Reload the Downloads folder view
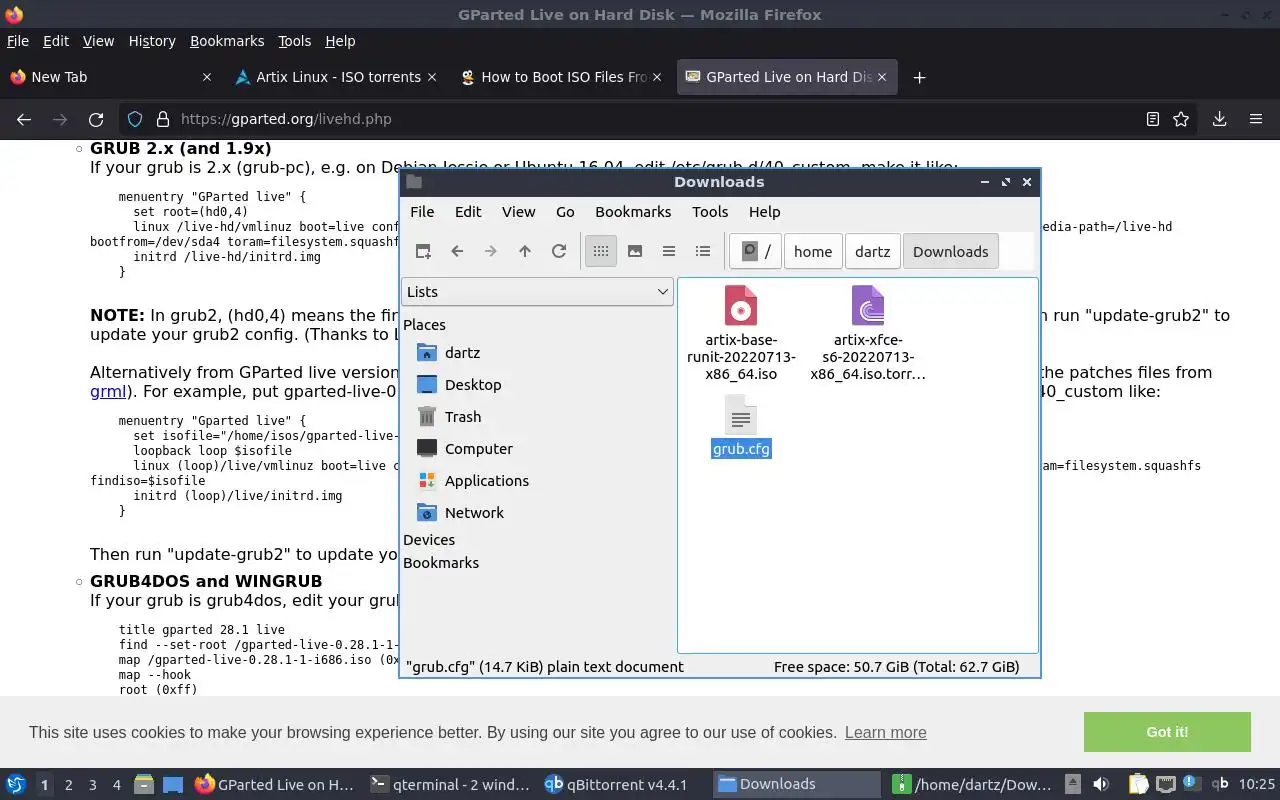 559,251
